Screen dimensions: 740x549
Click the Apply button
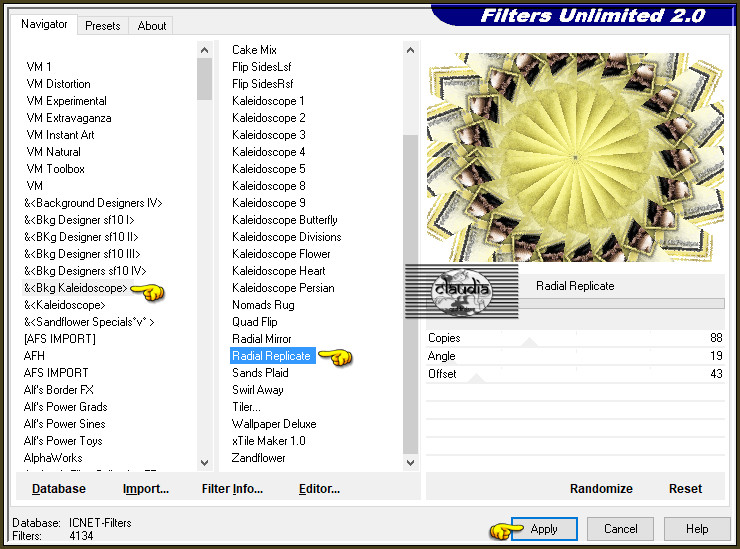(x=544, y=529)
